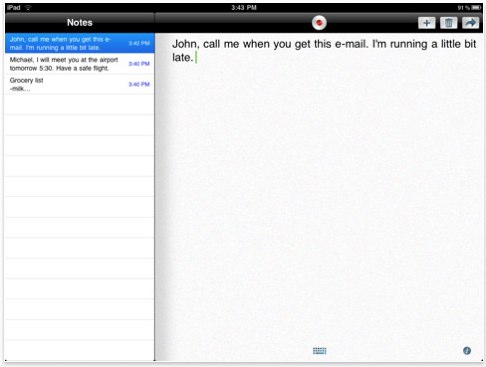
Task: Place cursor in the note text area
Action: click(319, 197)
